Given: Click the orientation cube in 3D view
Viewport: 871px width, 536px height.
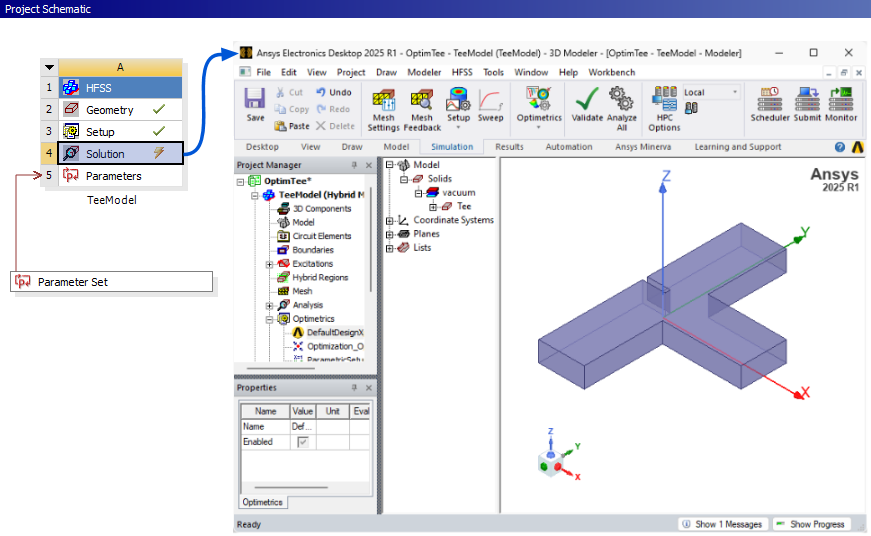Looking at the screenshot, I should tap(550, 463).
